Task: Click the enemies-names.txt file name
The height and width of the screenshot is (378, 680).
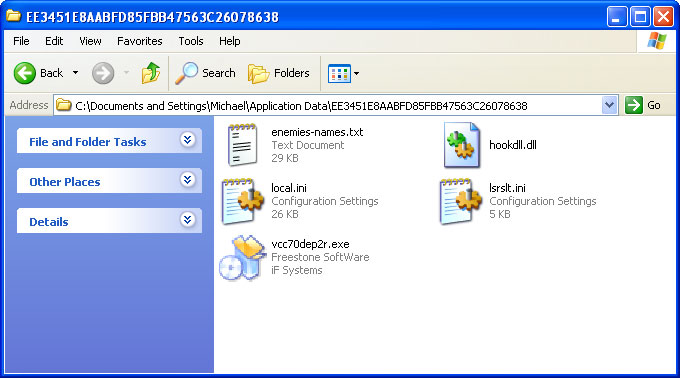Action: click(317, 132)
